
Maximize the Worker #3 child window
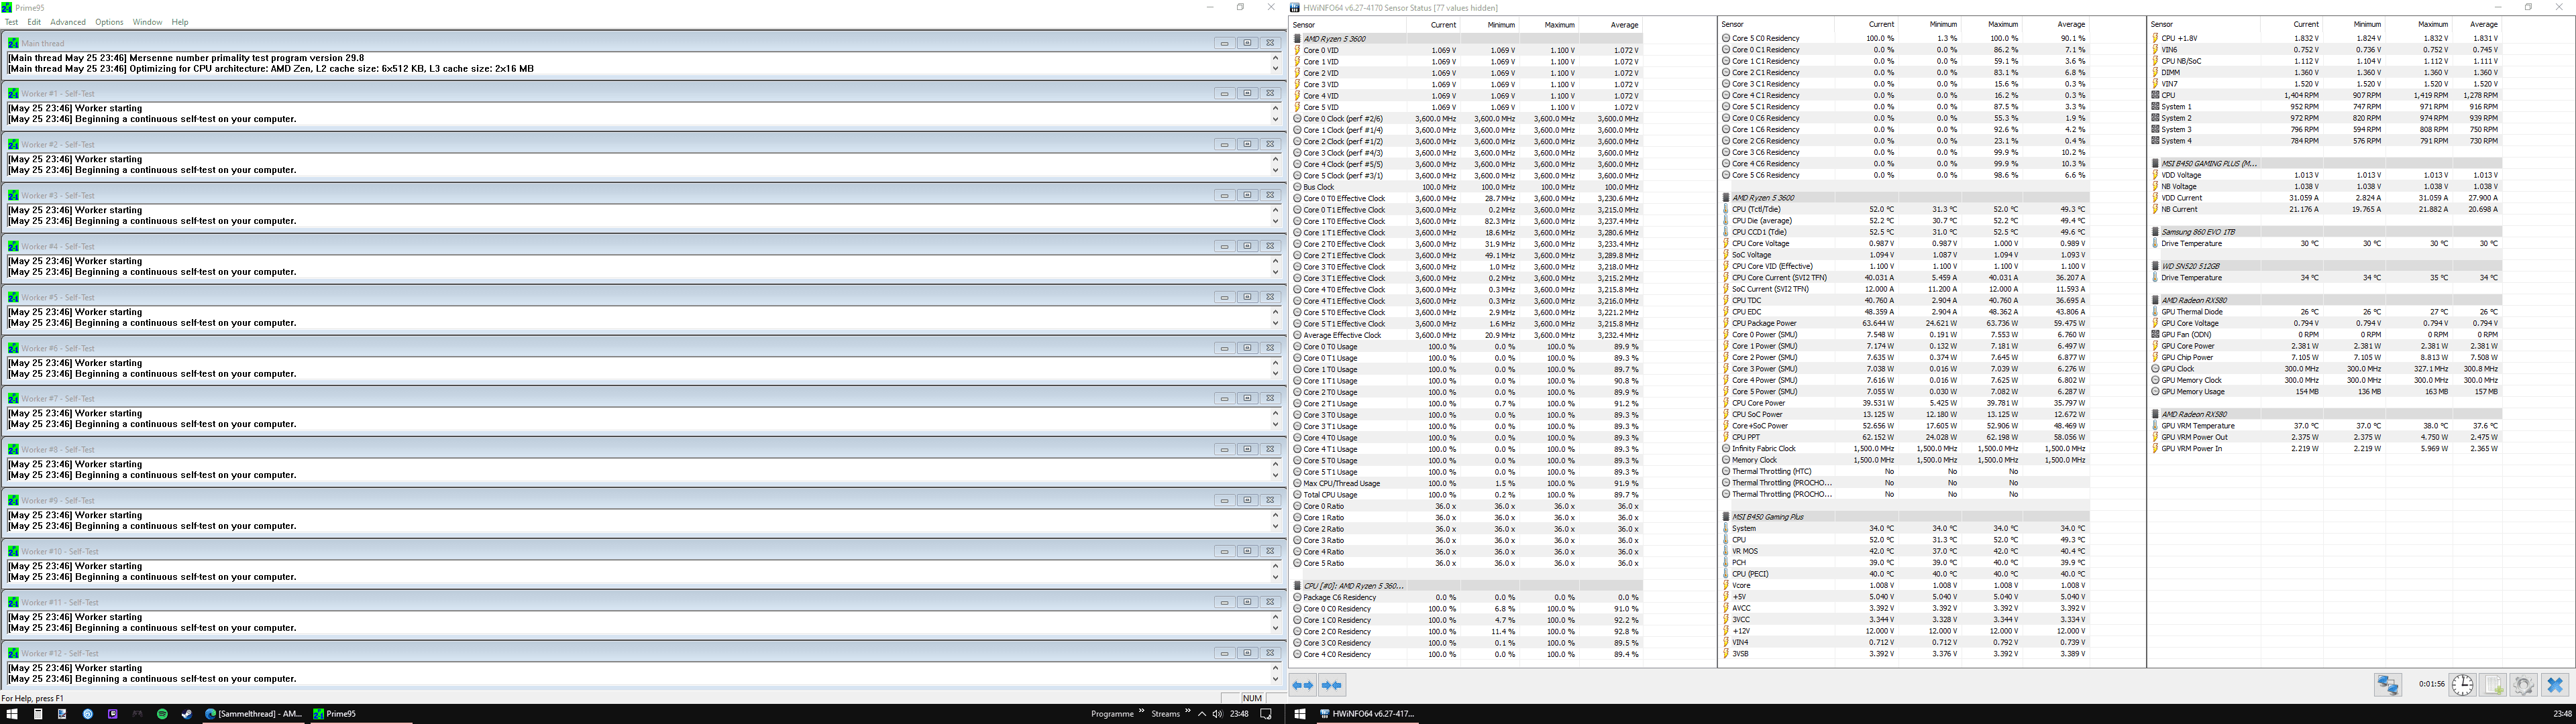click(1247, 196)
